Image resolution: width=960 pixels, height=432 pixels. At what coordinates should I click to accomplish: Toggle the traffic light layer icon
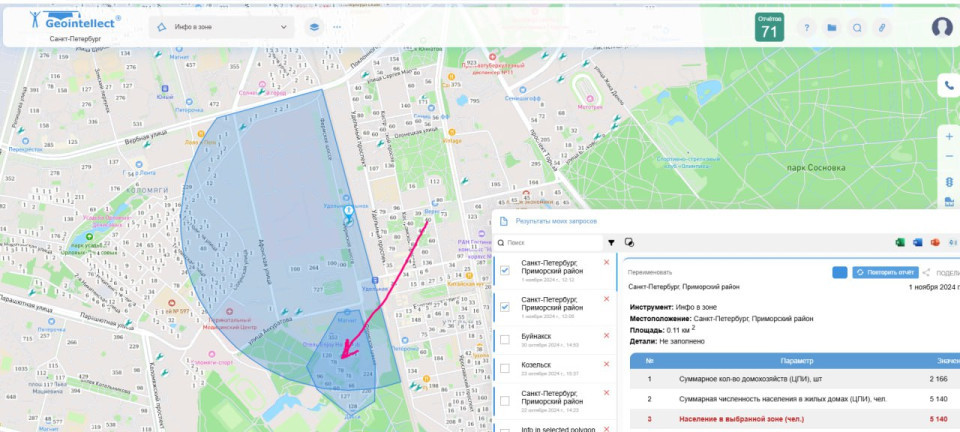(949, 182)
